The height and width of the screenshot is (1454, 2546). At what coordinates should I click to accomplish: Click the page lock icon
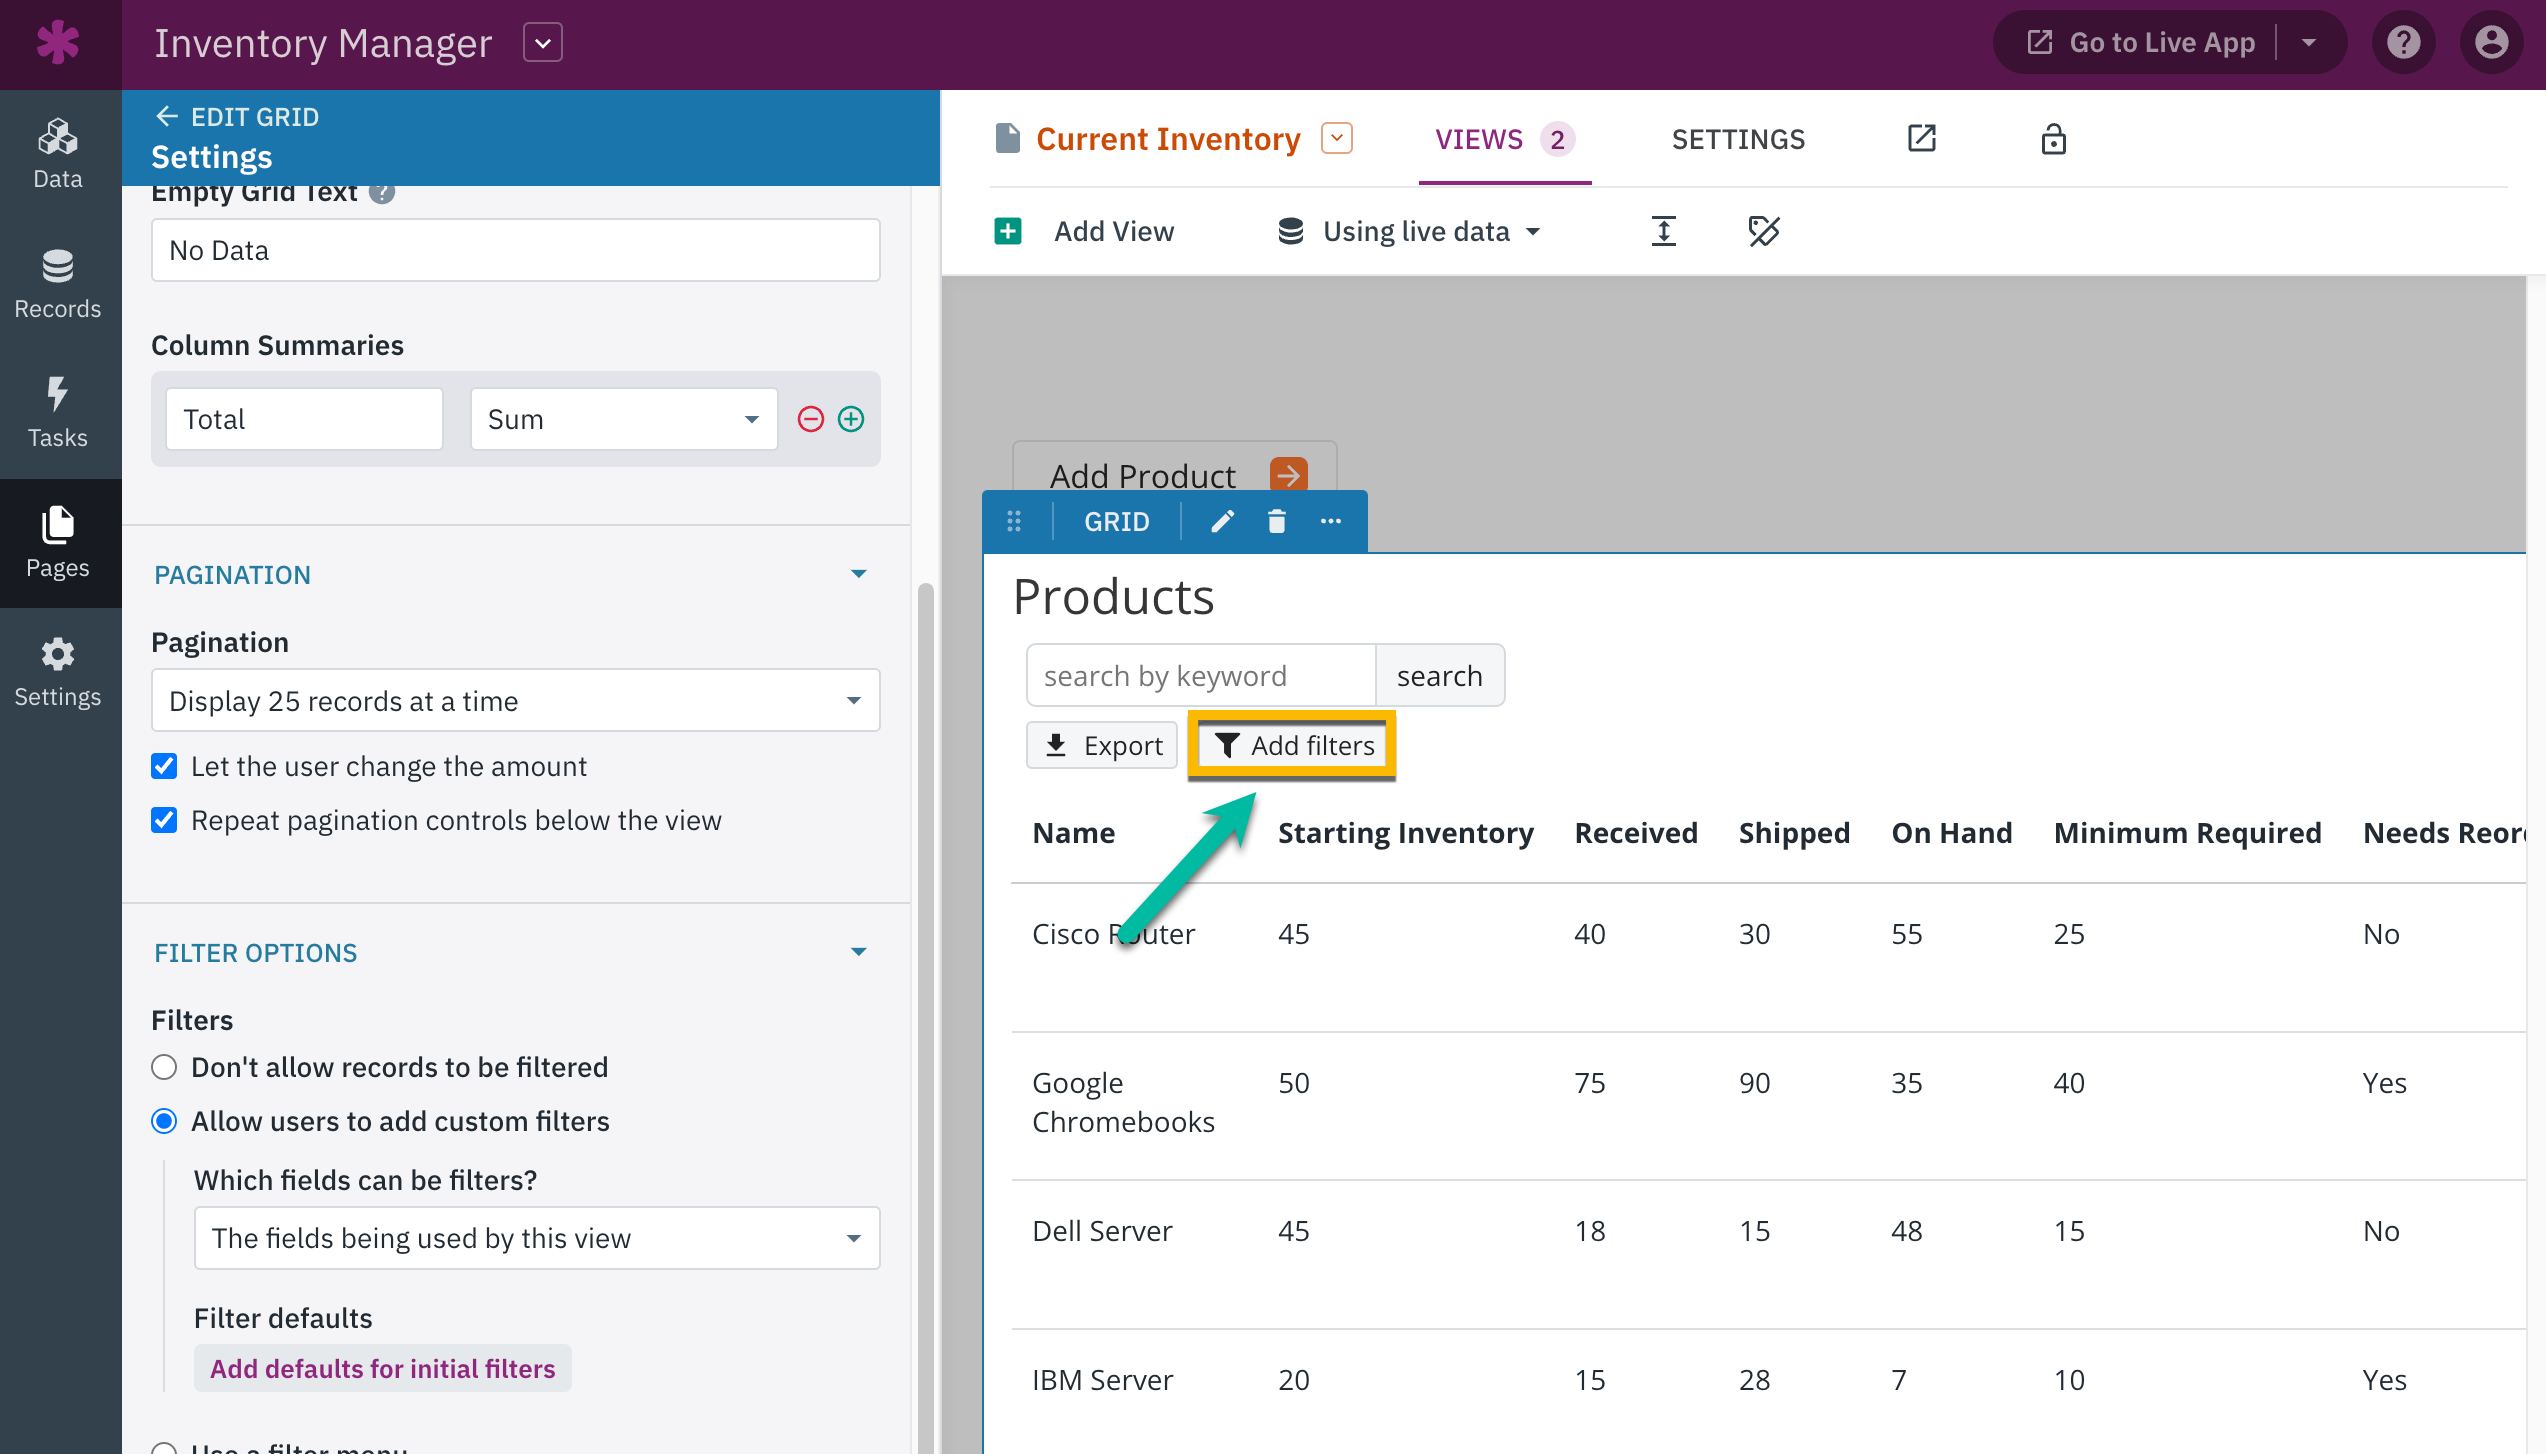pyautogui.click(x=2053, y=139)
